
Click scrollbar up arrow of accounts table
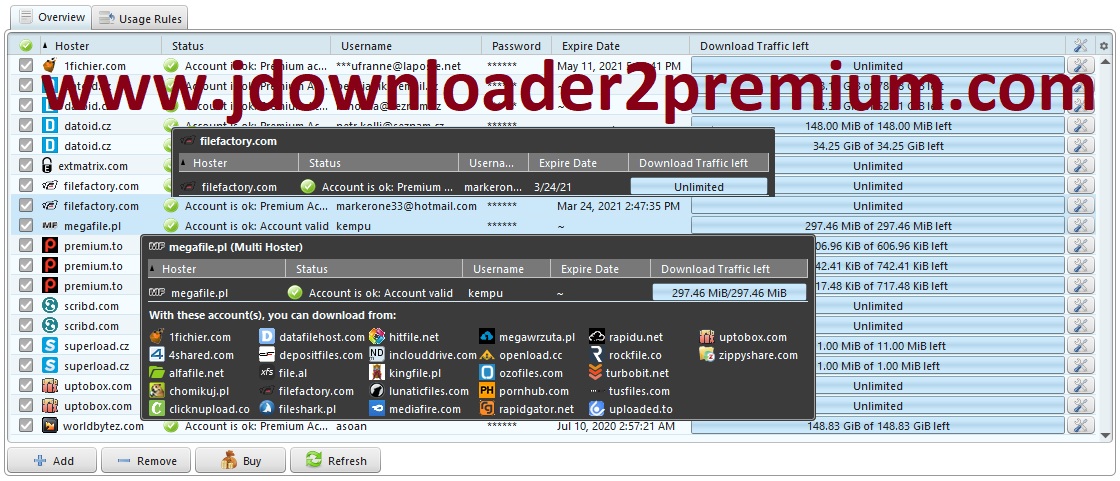(x=1105, y=63)
